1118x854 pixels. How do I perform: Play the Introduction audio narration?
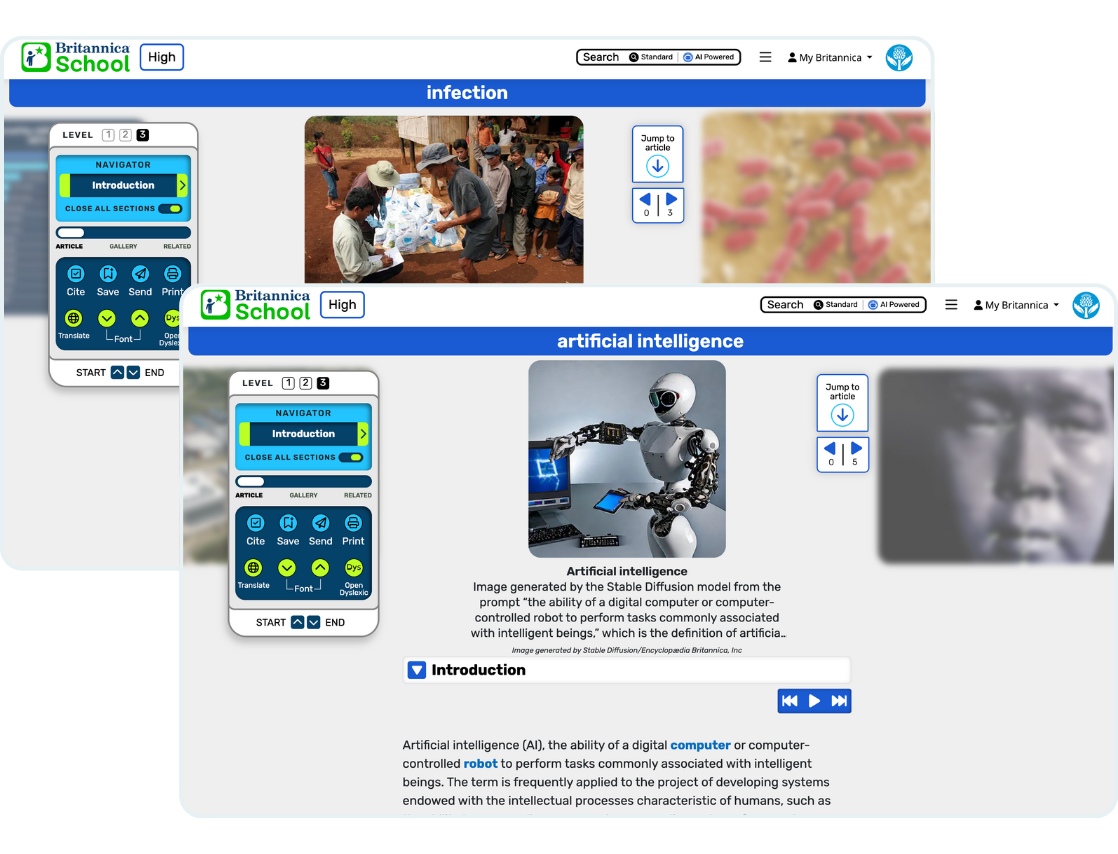click(814, 701)
